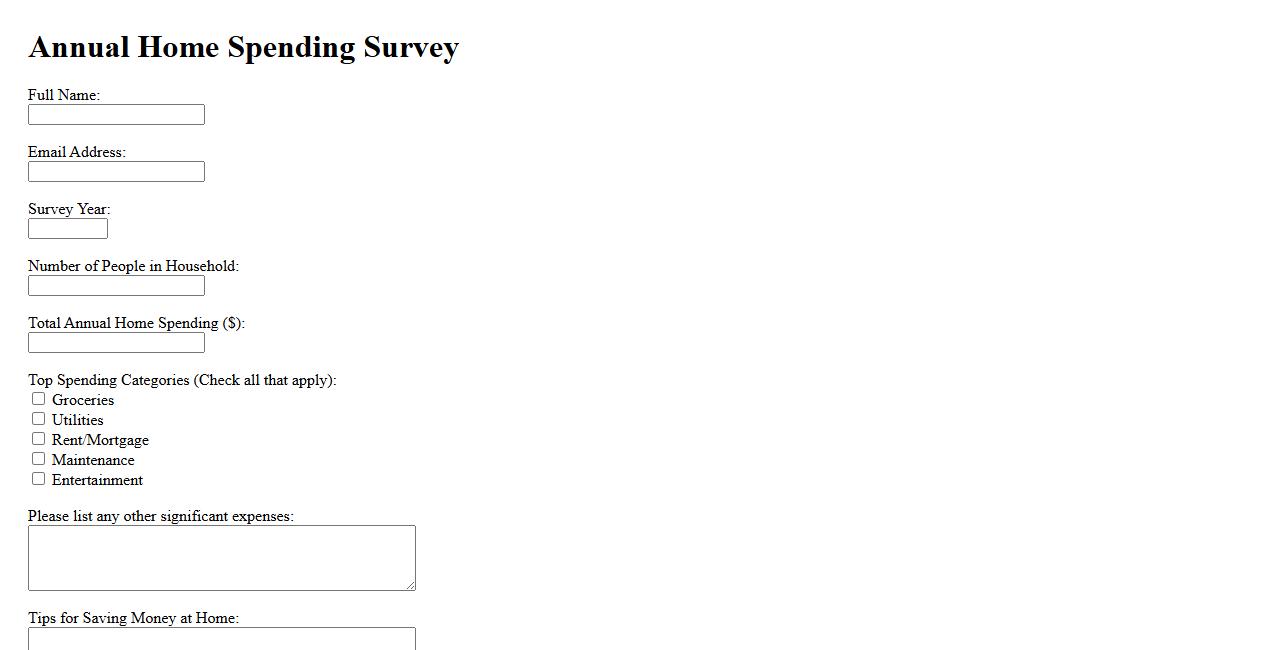
Task: Click the Annual Home Spending Survey heading
Action: click(x=243, y=47)
